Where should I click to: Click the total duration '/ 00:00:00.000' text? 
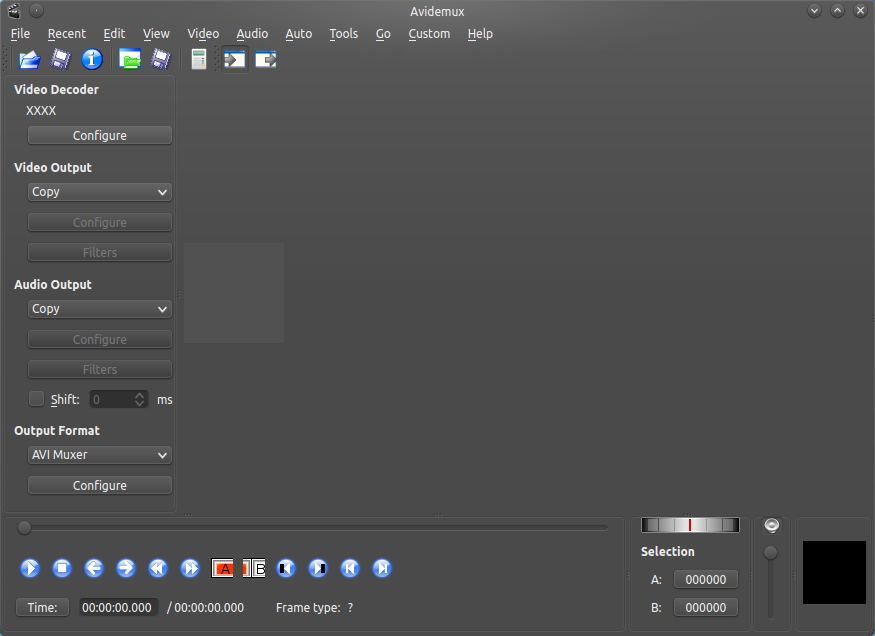(x=205, y=608)
